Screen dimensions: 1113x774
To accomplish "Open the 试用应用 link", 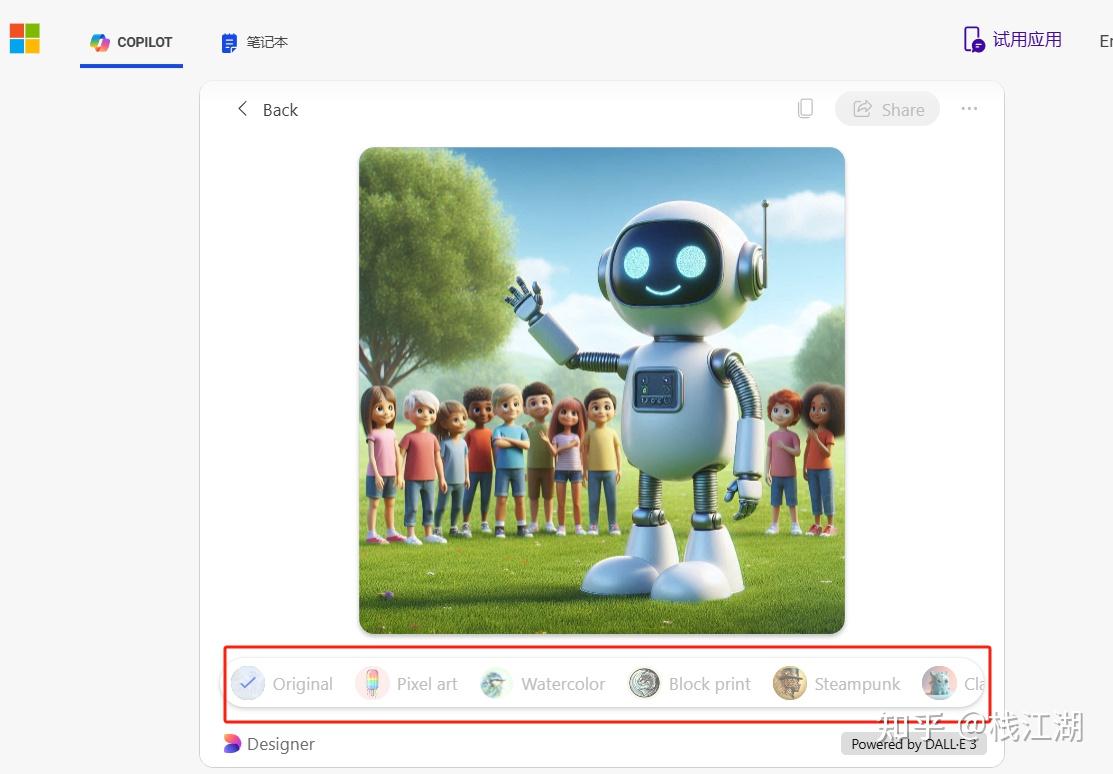I will (1012, 40).
